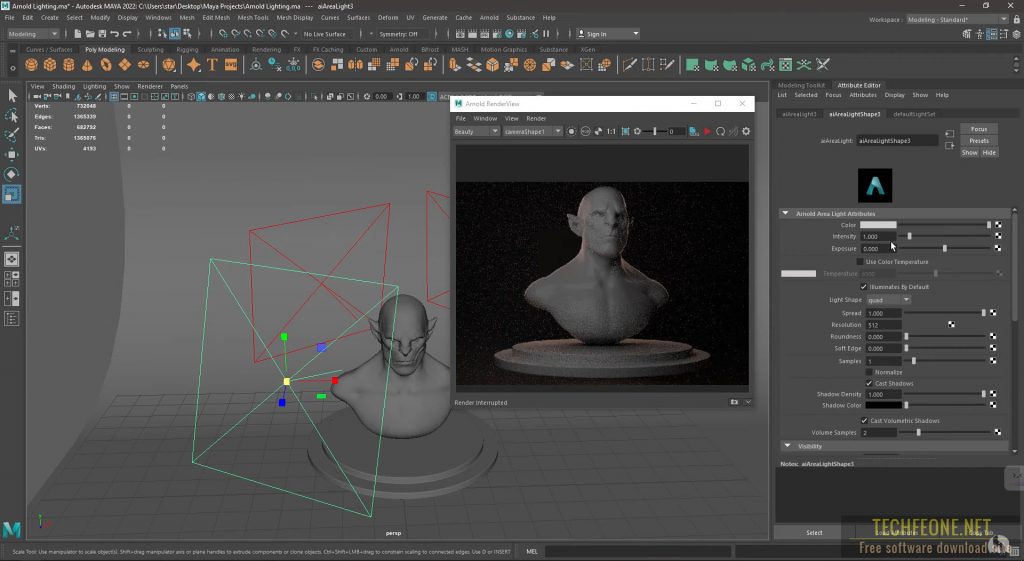Click the pause IPR icon in status line

pos(546,33)
